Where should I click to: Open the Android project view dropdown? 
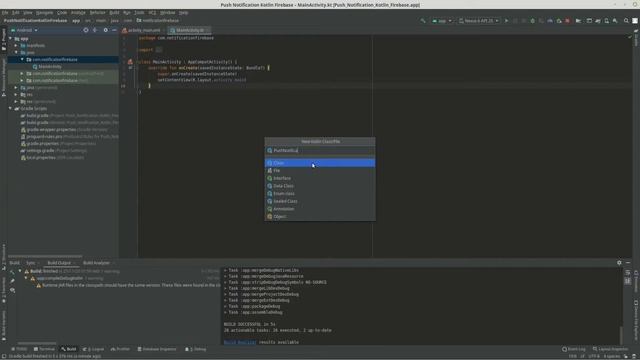[24, 30]
